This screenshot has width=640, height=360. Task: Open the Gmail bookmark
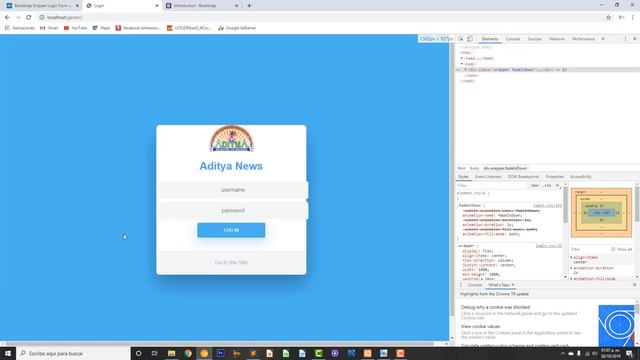click(49, 28)
